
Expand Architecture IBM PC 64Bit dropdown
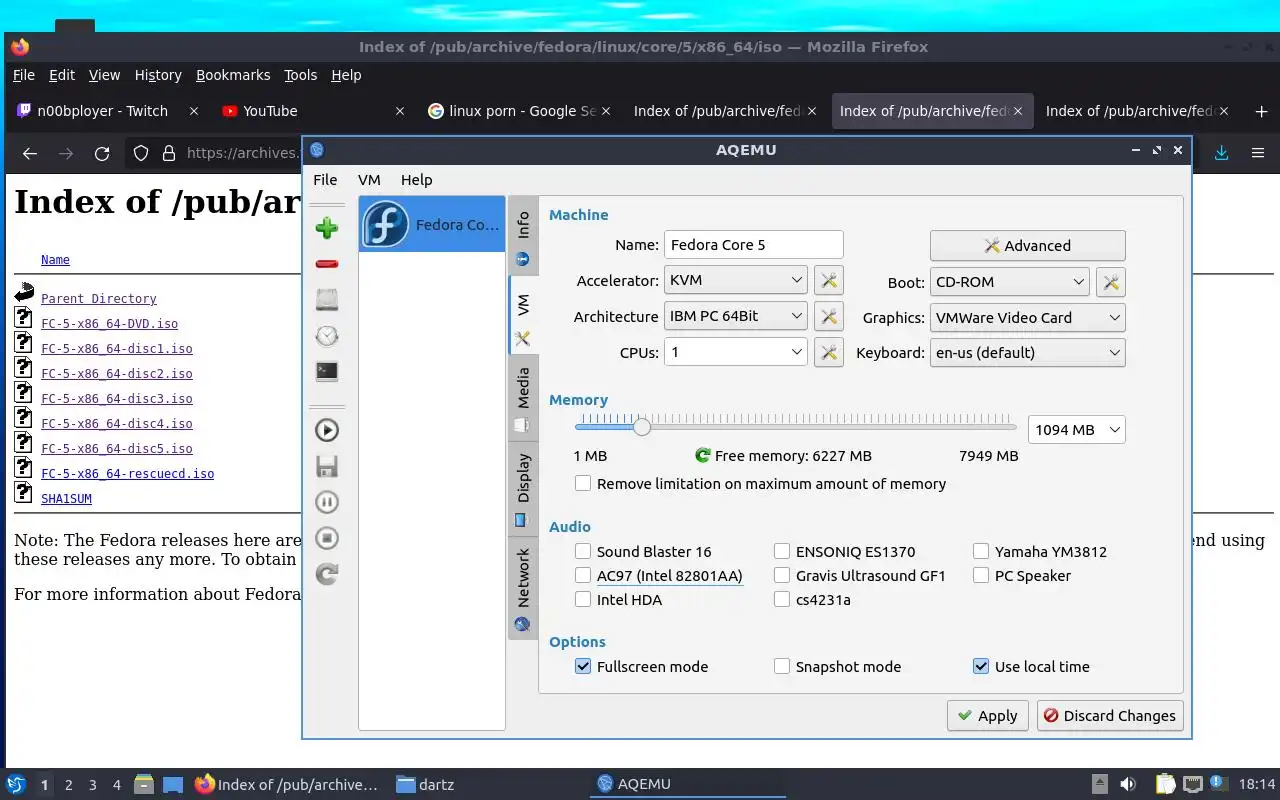pyautogui.click(x=736, y=316)
